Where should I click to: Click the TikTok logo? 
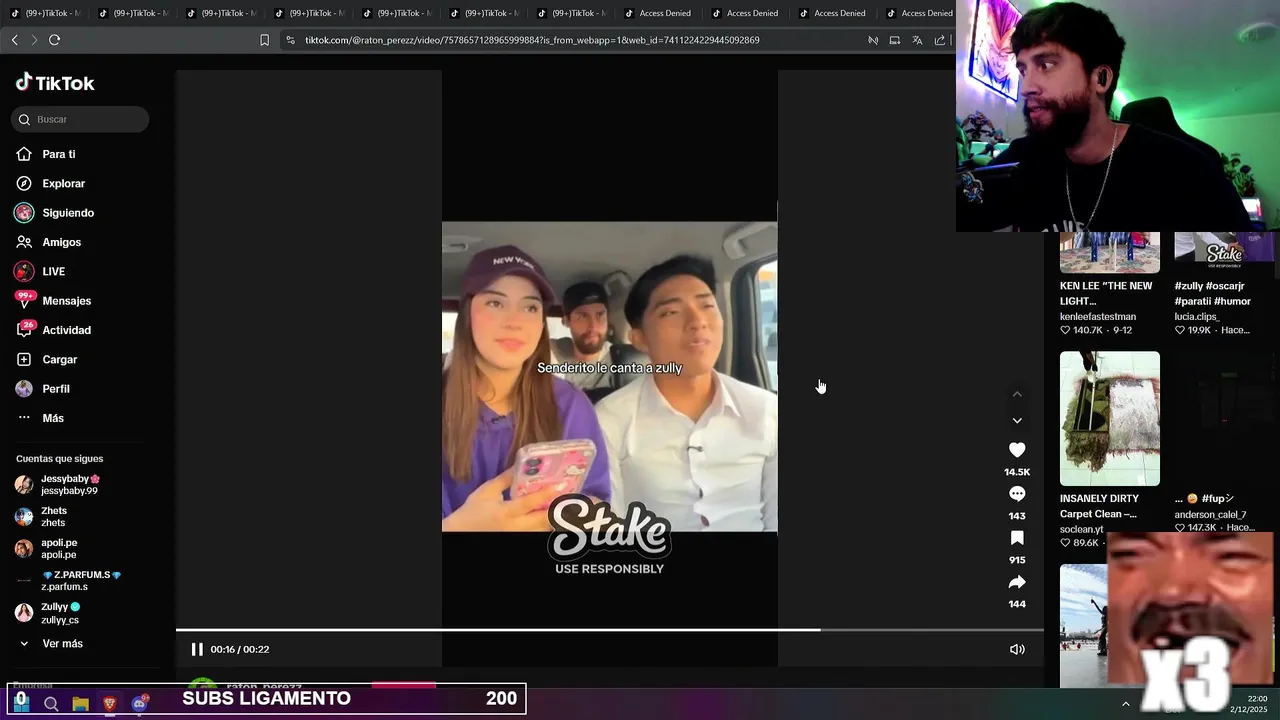tap(55, 83)
